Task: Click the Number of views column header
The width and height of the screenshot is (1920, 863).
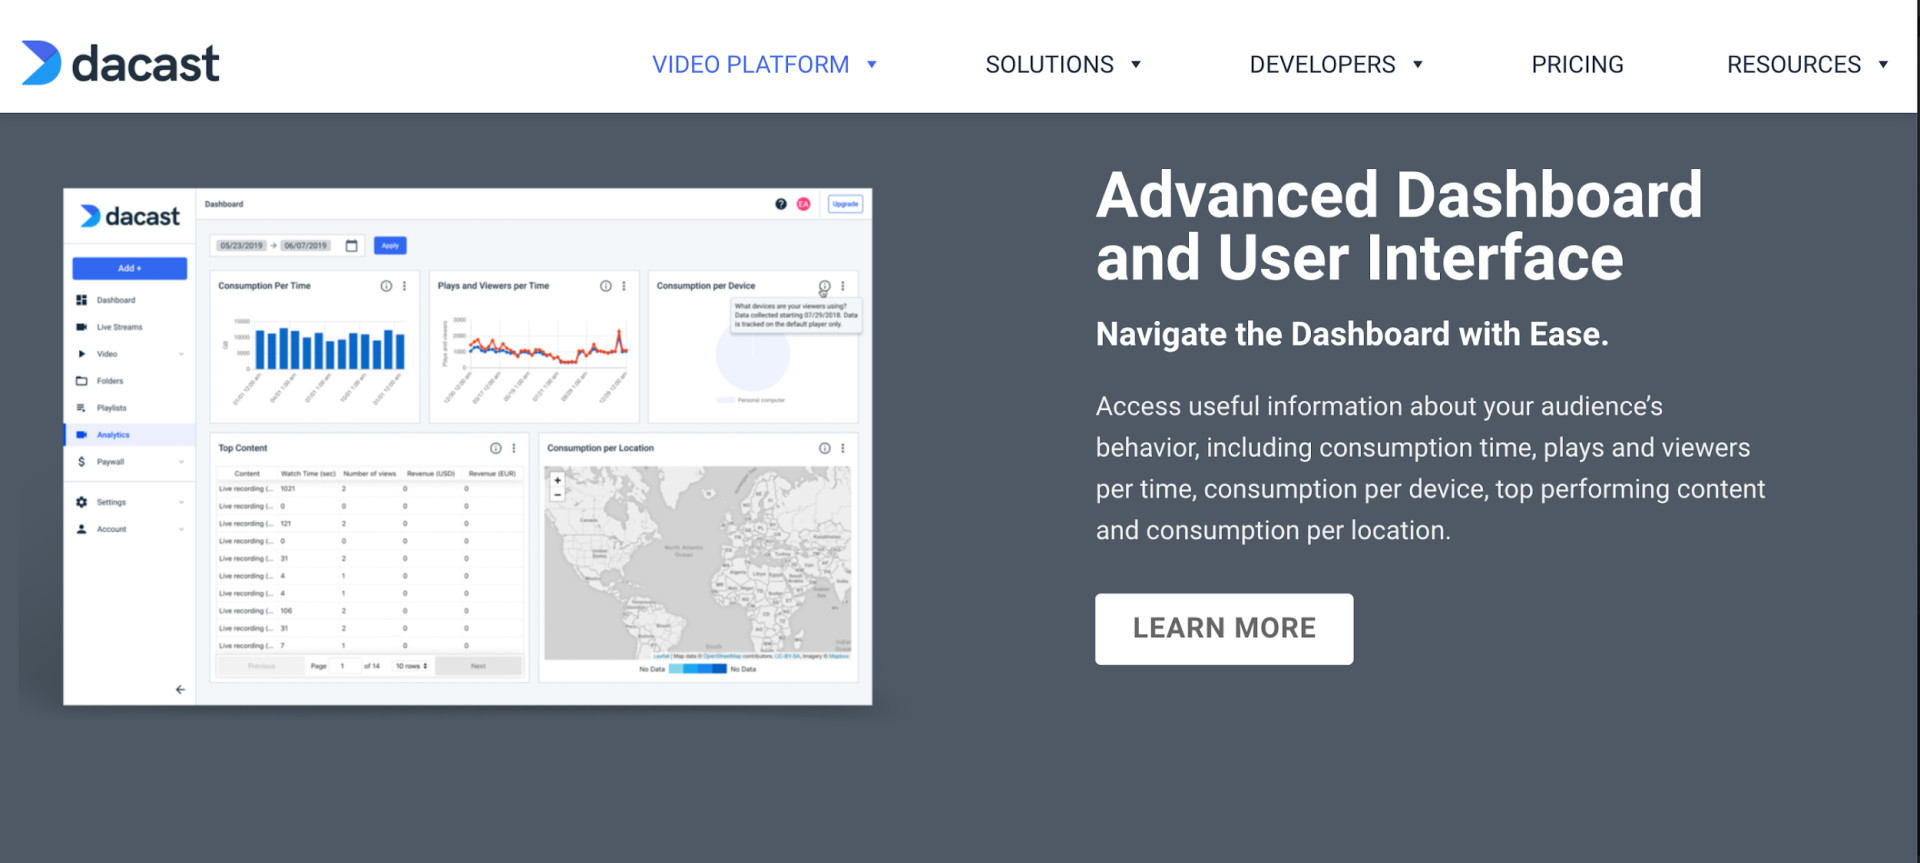Action: coord(369,474)
